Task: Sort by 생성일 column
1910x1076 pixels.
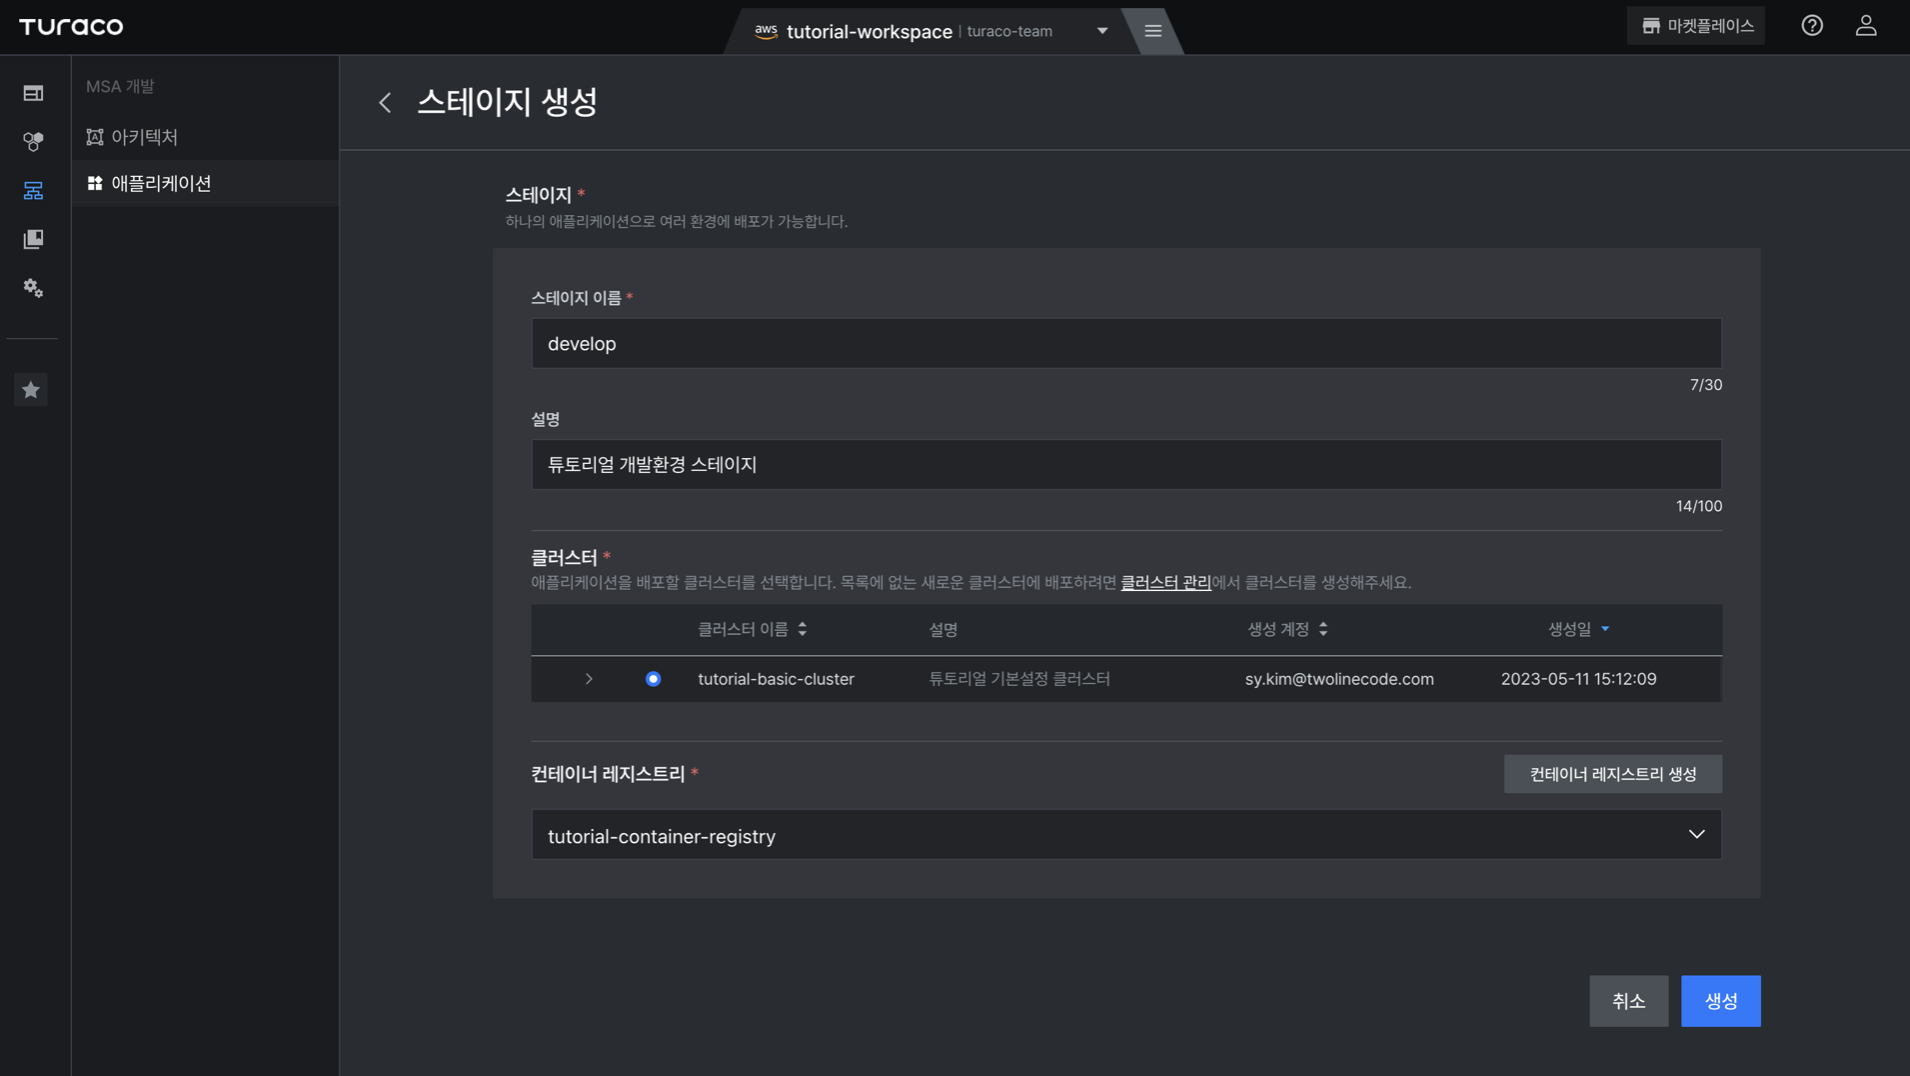Action: [1579, 629]
